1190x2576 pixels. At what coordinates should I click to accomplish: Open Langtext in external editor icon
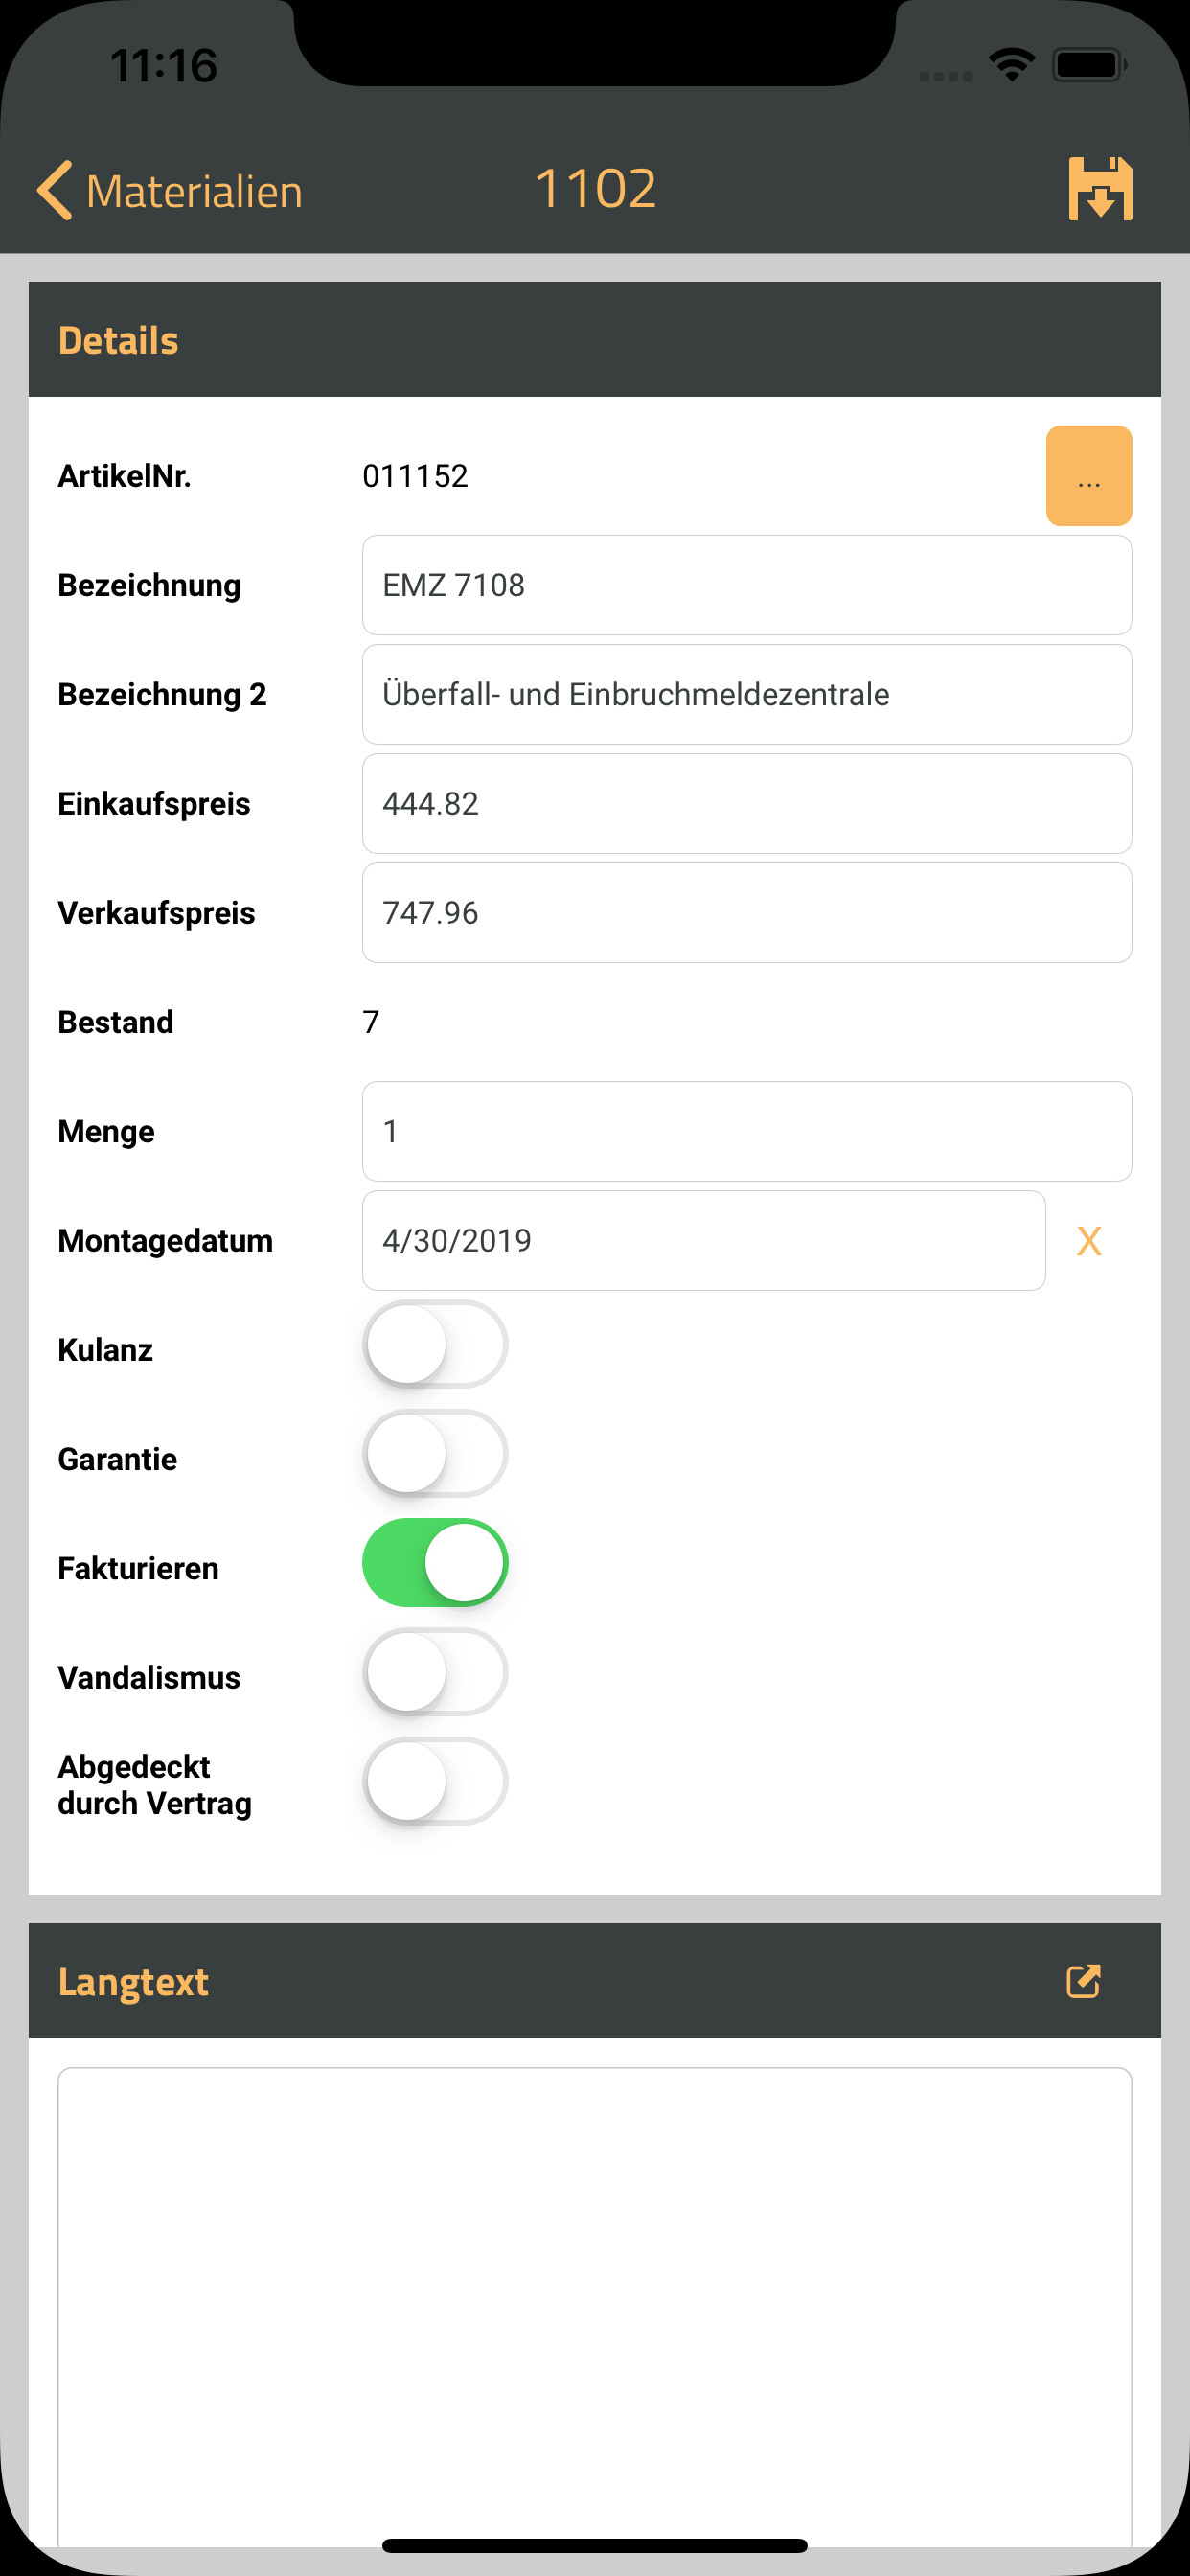point(1084,1981)
